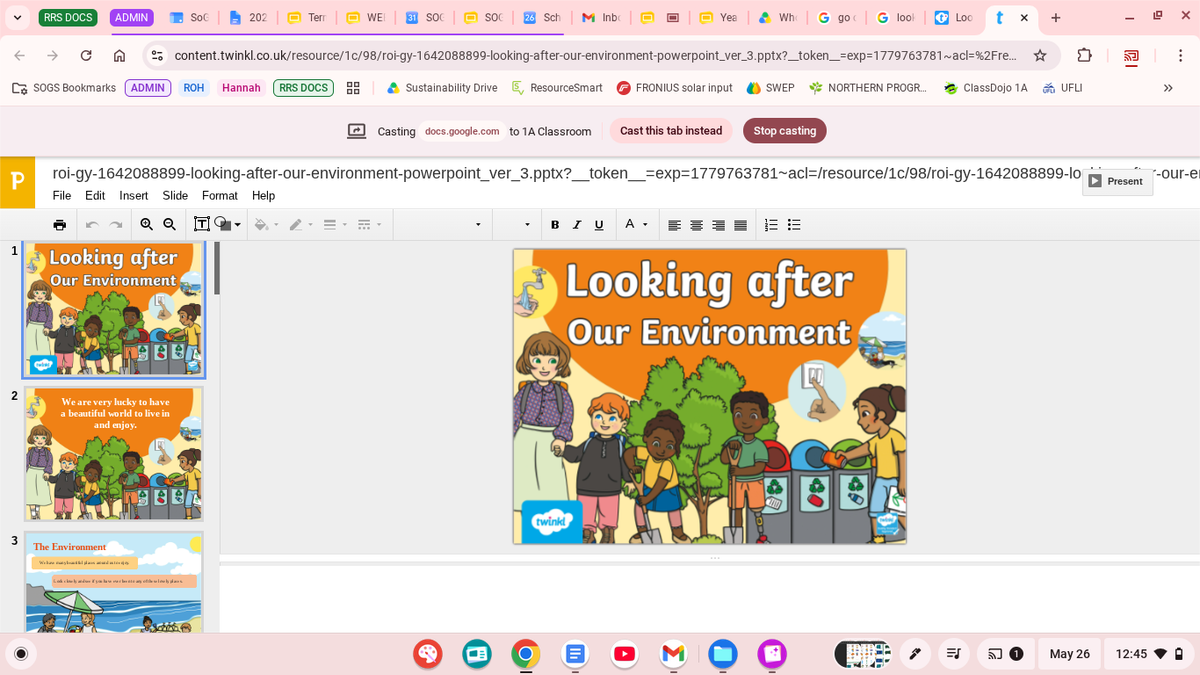Select slide 1 thumbnail in filmstrip
This screenshot has height=675, width=1200.
[113, 310]
